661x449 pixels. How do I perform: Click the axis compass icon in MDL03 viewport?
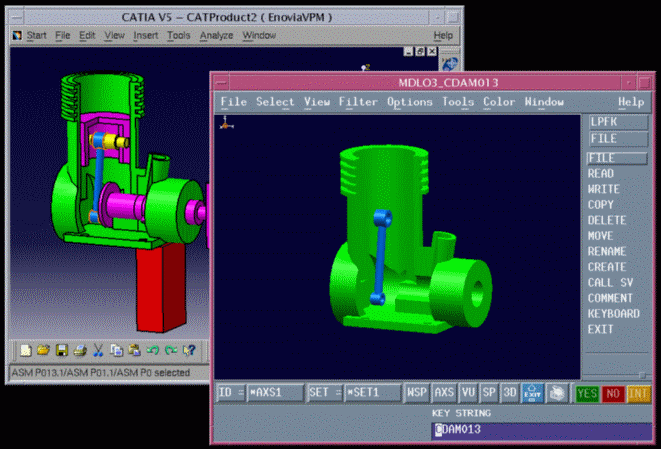[226, 123]
